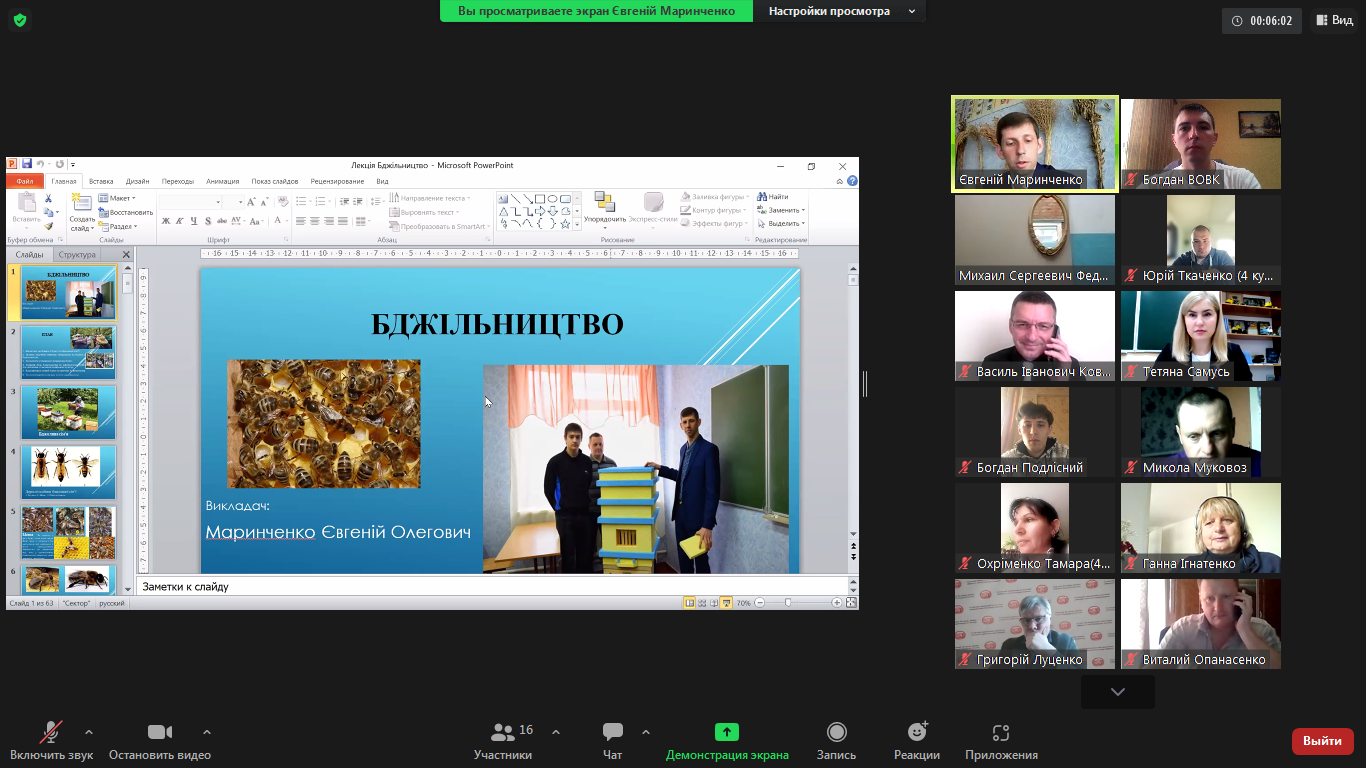Image resolution: width=1366 pixels, height=768 pixels.
Task: Click the green encryption shield icon
Action: (20, 20)
